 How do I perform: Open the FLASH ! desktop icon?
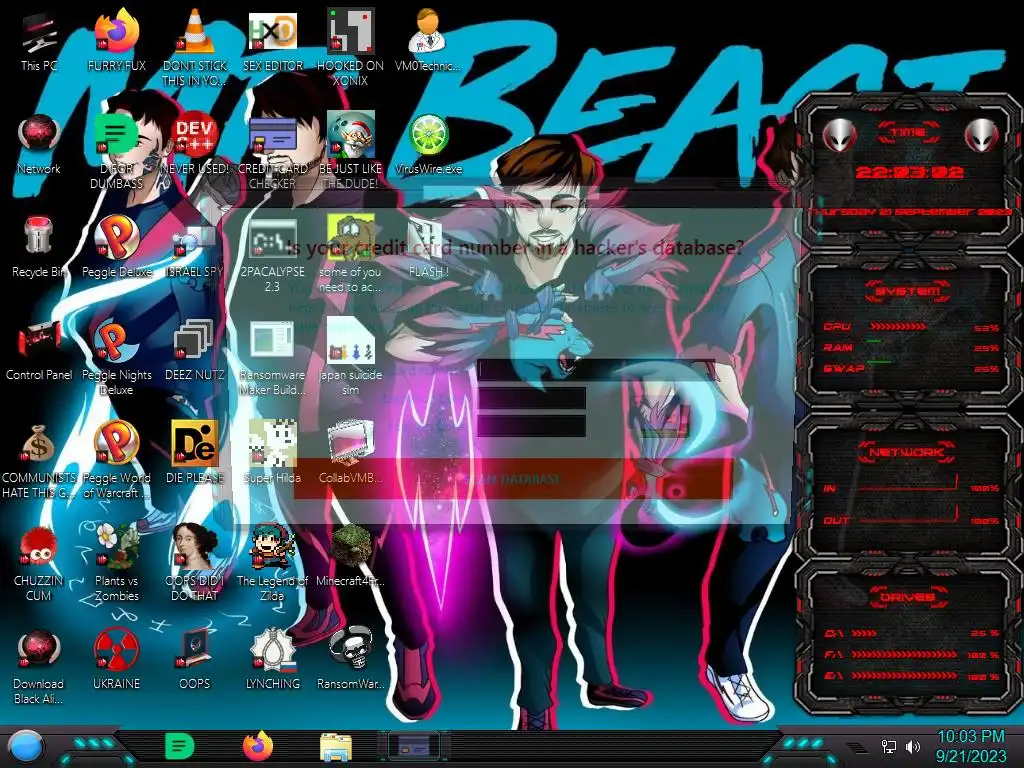tap(428, 247)
